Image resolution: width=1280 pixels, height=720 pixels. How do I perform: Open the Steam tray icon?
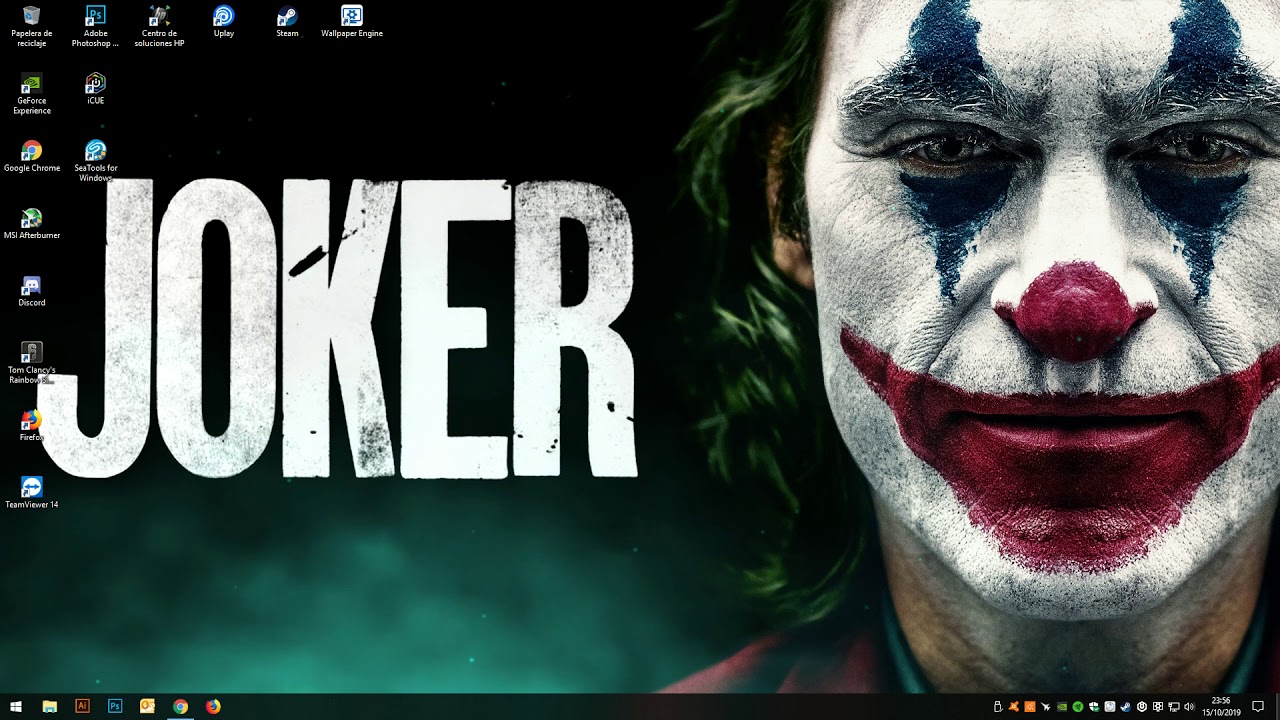[x=1126, y=707]
